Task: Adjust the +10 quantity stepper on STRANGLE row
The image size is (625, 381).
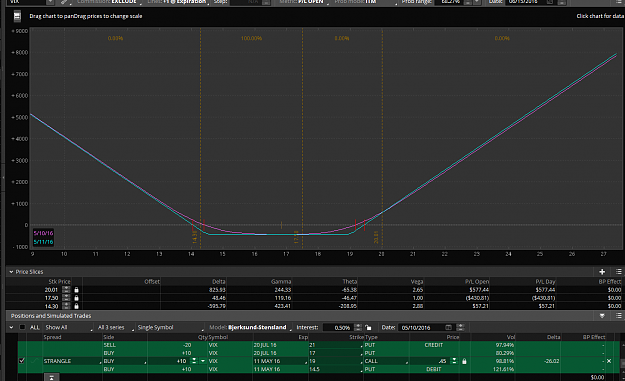Action: click(x=194, y=361)
